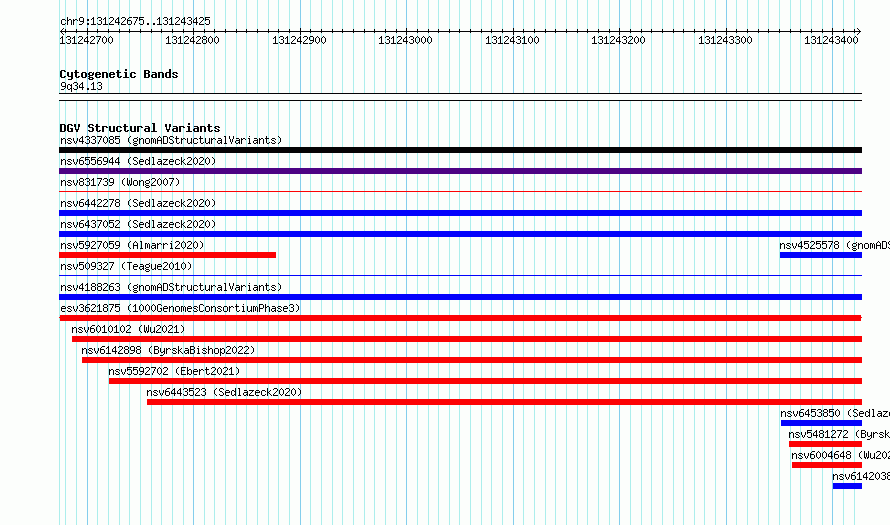Select the blue nsv4525578 variant bar
Screen dimensions: 890x525
tap(821, 255)
